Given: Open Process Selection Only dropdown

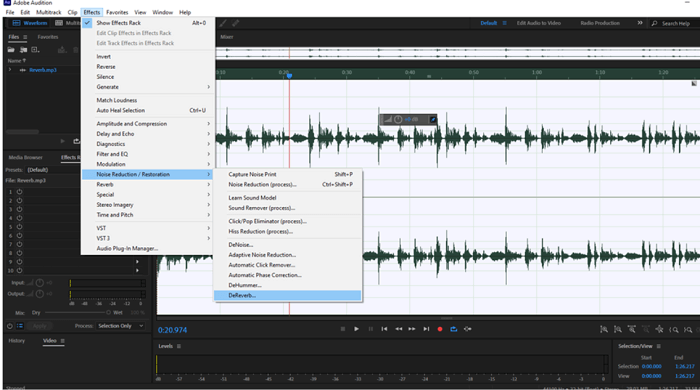Looking at the screenshot, I should [x=121, y=326].
